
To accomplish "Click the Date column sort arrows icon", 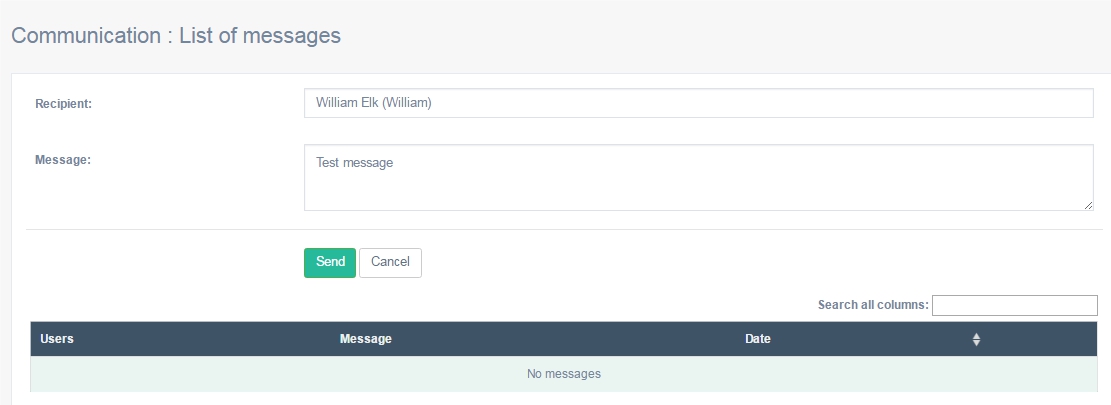I will click(976, 339).
